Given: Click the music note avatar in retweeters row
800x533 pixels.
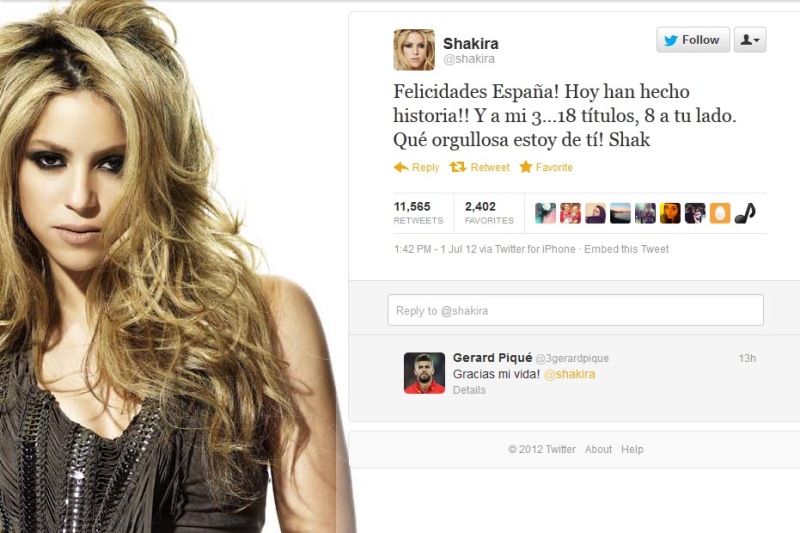Looking at the screenshot, I should point(745,213).
